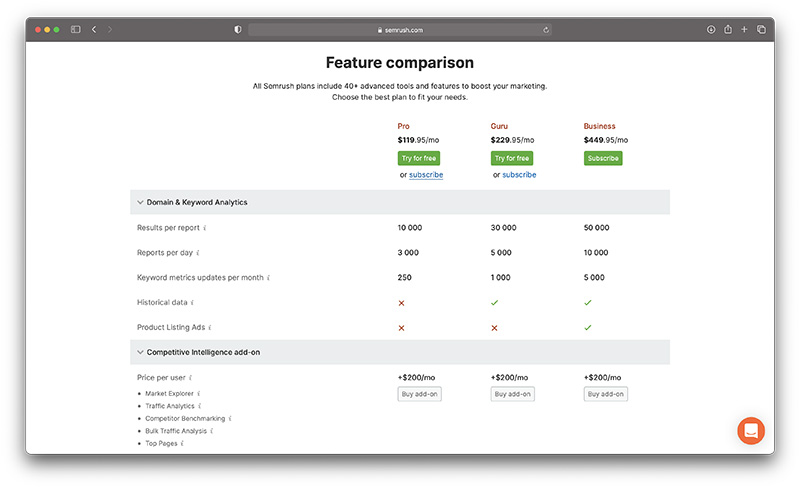Screen dimensions: 800x488
Task: Go back with Safari's back arrow
Action: point(94,30)
